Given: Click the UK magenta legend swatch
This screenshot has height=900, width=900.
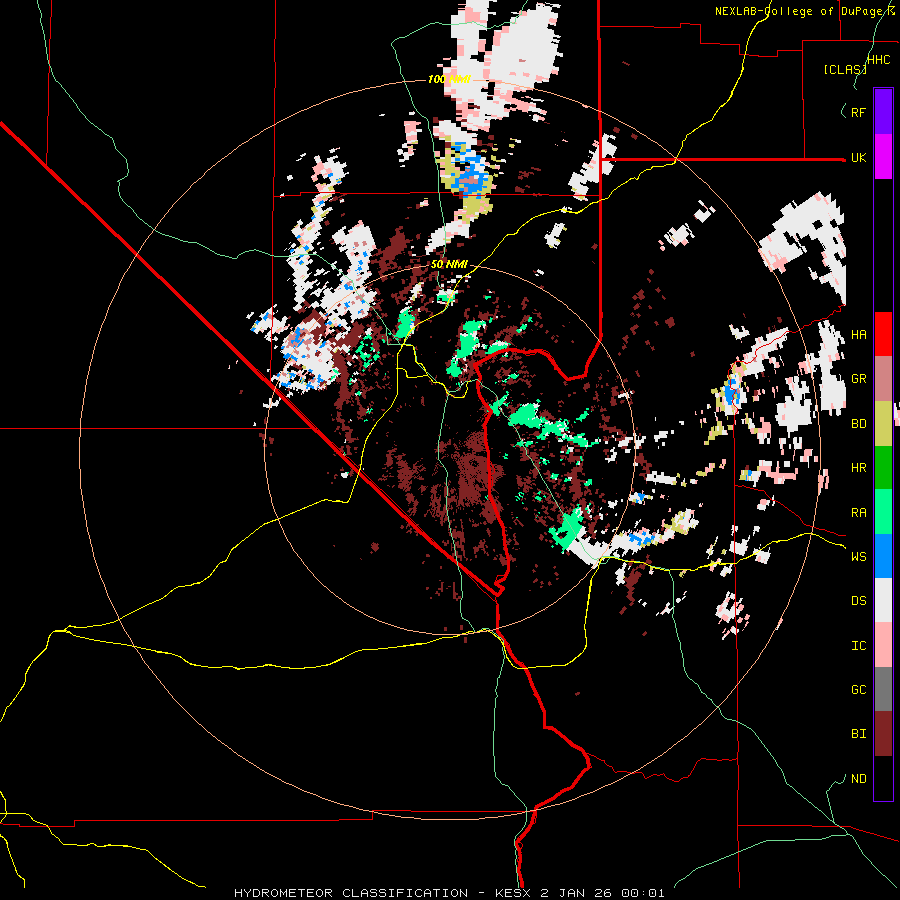Looking at the screenshot, I should click(883, 157).
